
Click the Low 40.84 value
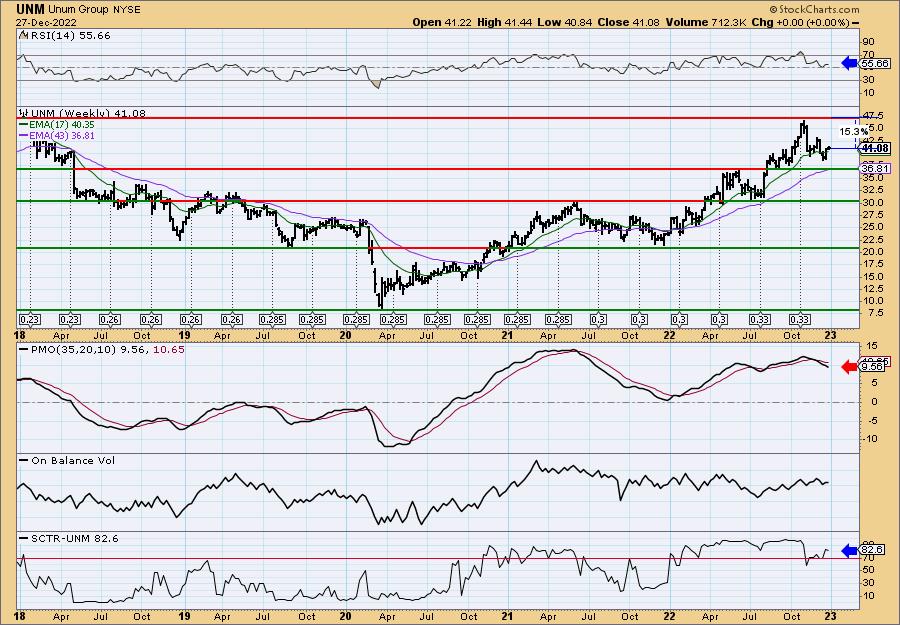click(x=565, y=22)
